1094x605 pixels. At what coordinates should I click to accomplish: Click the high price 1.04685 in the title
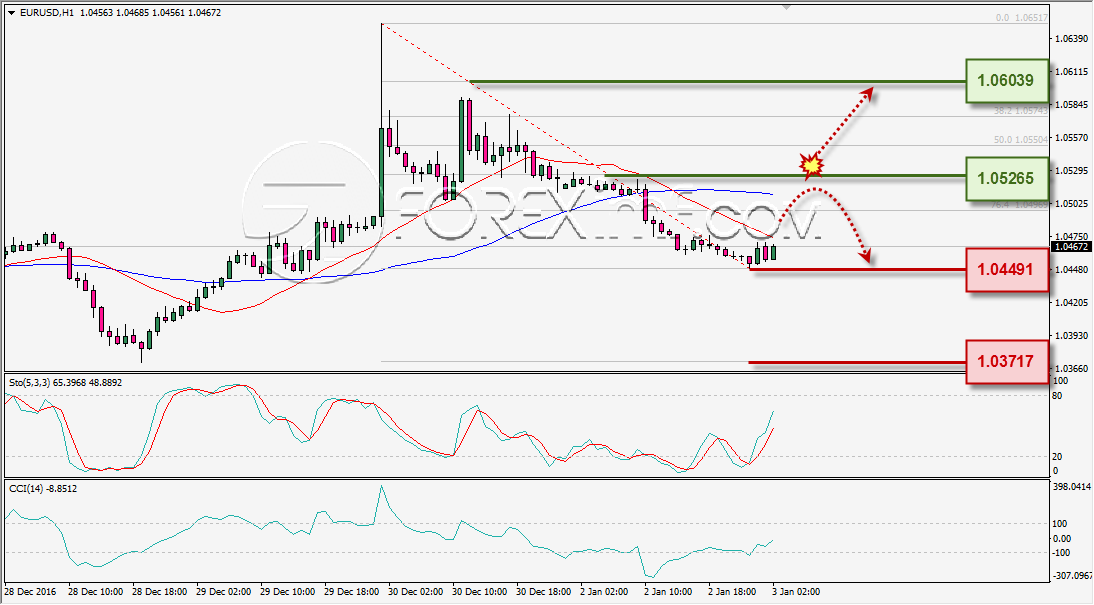[x=133, y=13]
